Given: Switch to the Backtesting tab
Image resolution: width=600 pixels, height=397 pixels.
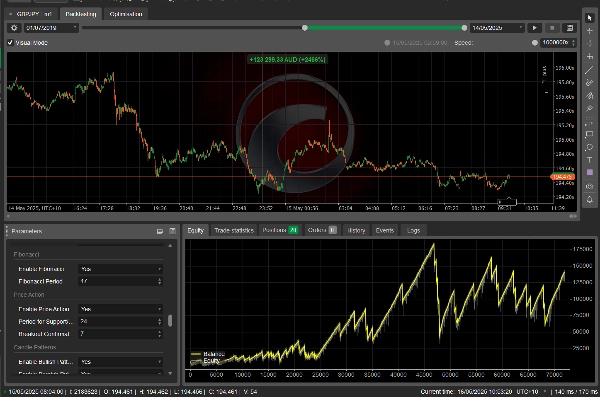Looking at the screenshot, I should click(81, 14).
